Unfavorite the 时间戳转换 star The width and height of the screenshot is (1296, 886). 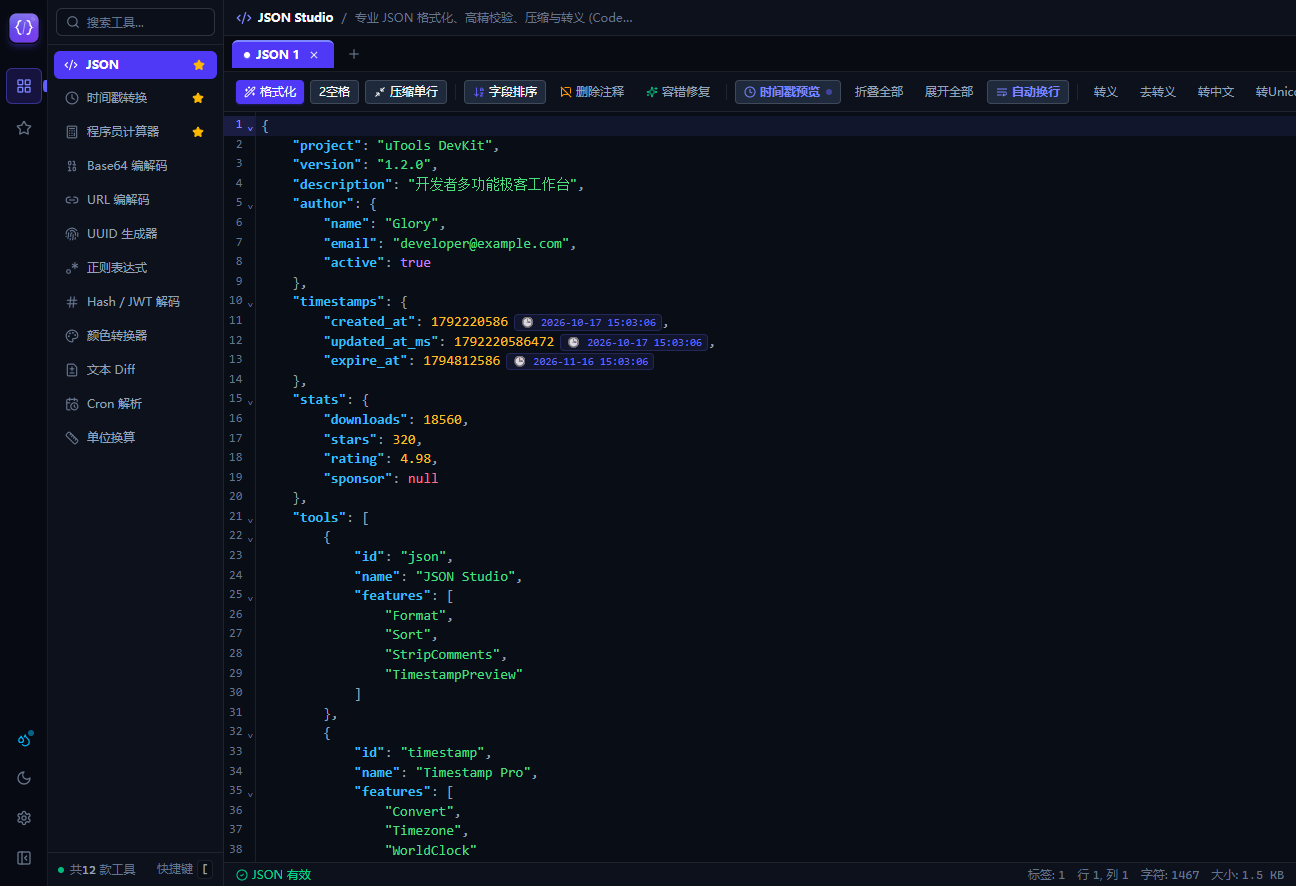pos(198,98)
